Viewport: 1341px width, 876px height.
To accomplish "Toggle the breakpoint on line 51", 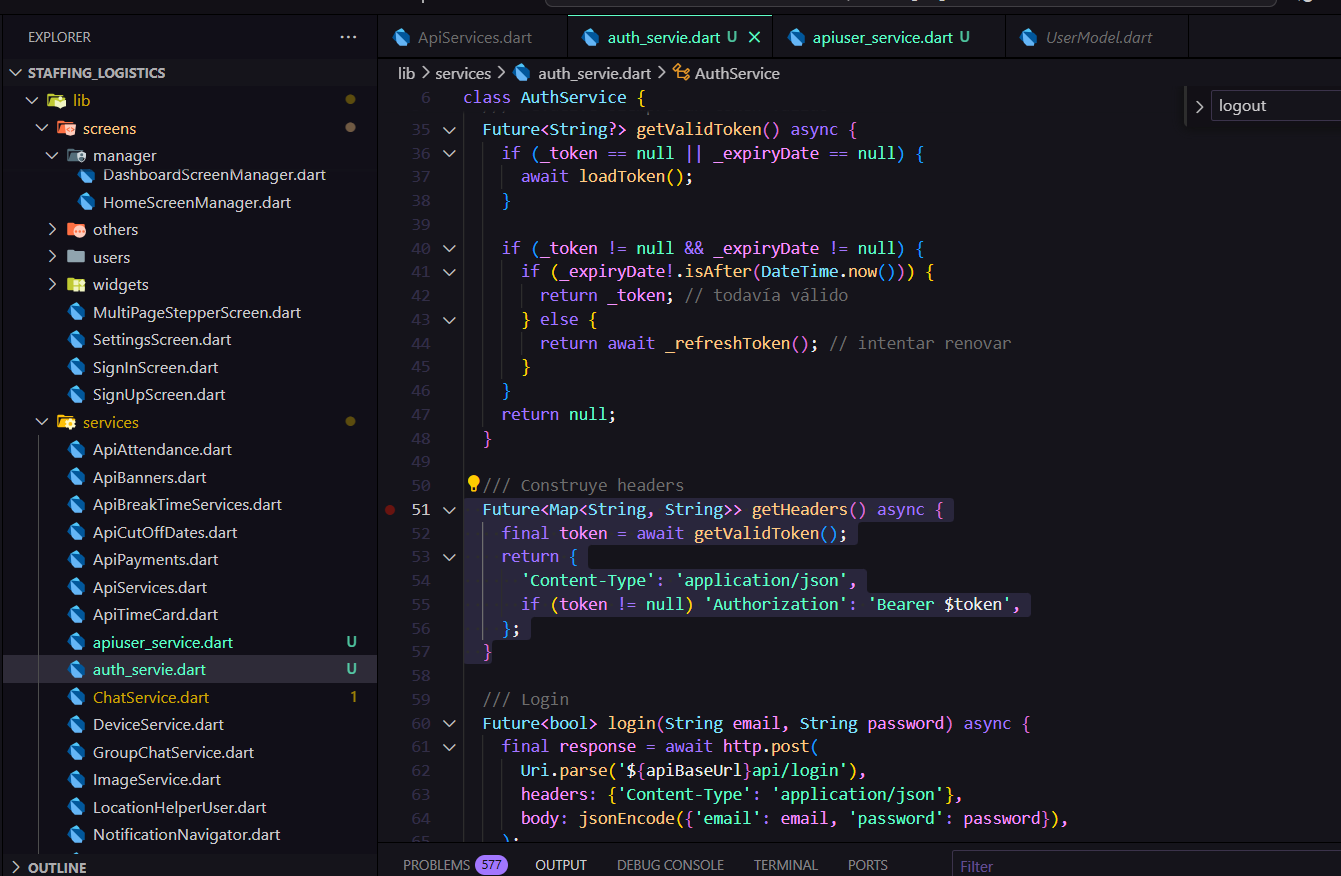I will coord(390,509).
